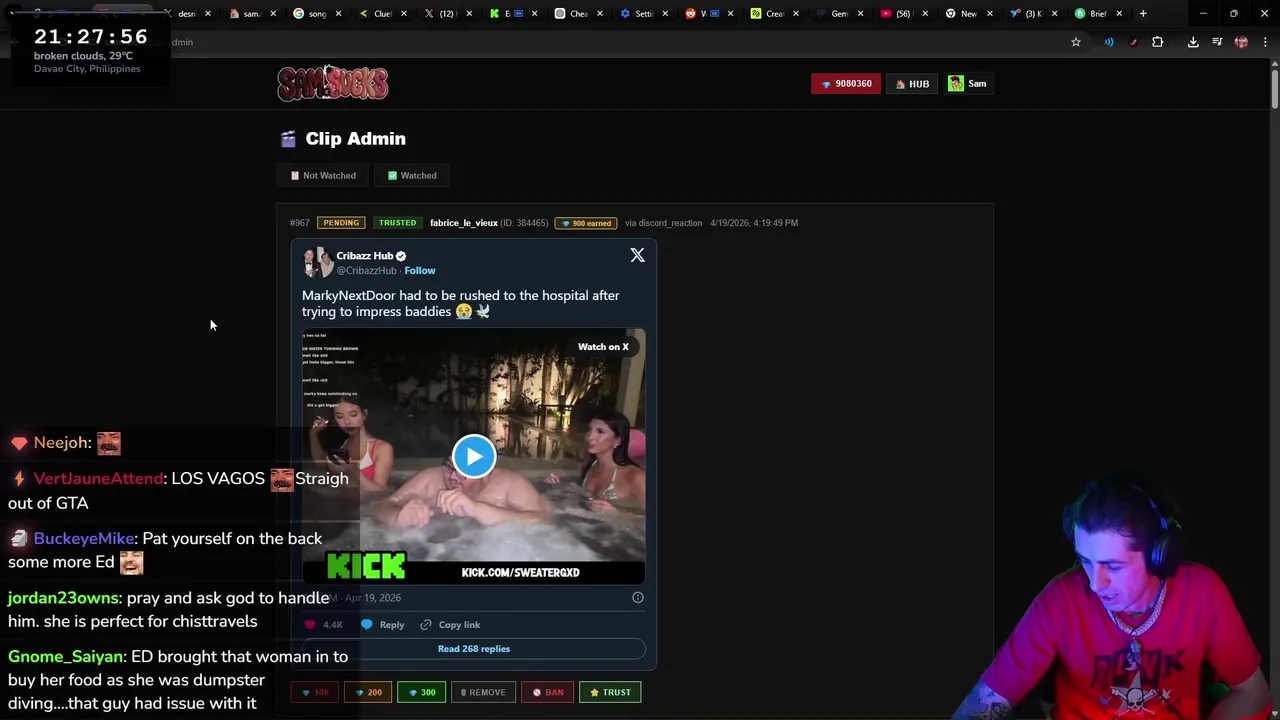Click chat username VertJauneAttend
This screenshot has height=720, width=1280.
click(98, 479)
